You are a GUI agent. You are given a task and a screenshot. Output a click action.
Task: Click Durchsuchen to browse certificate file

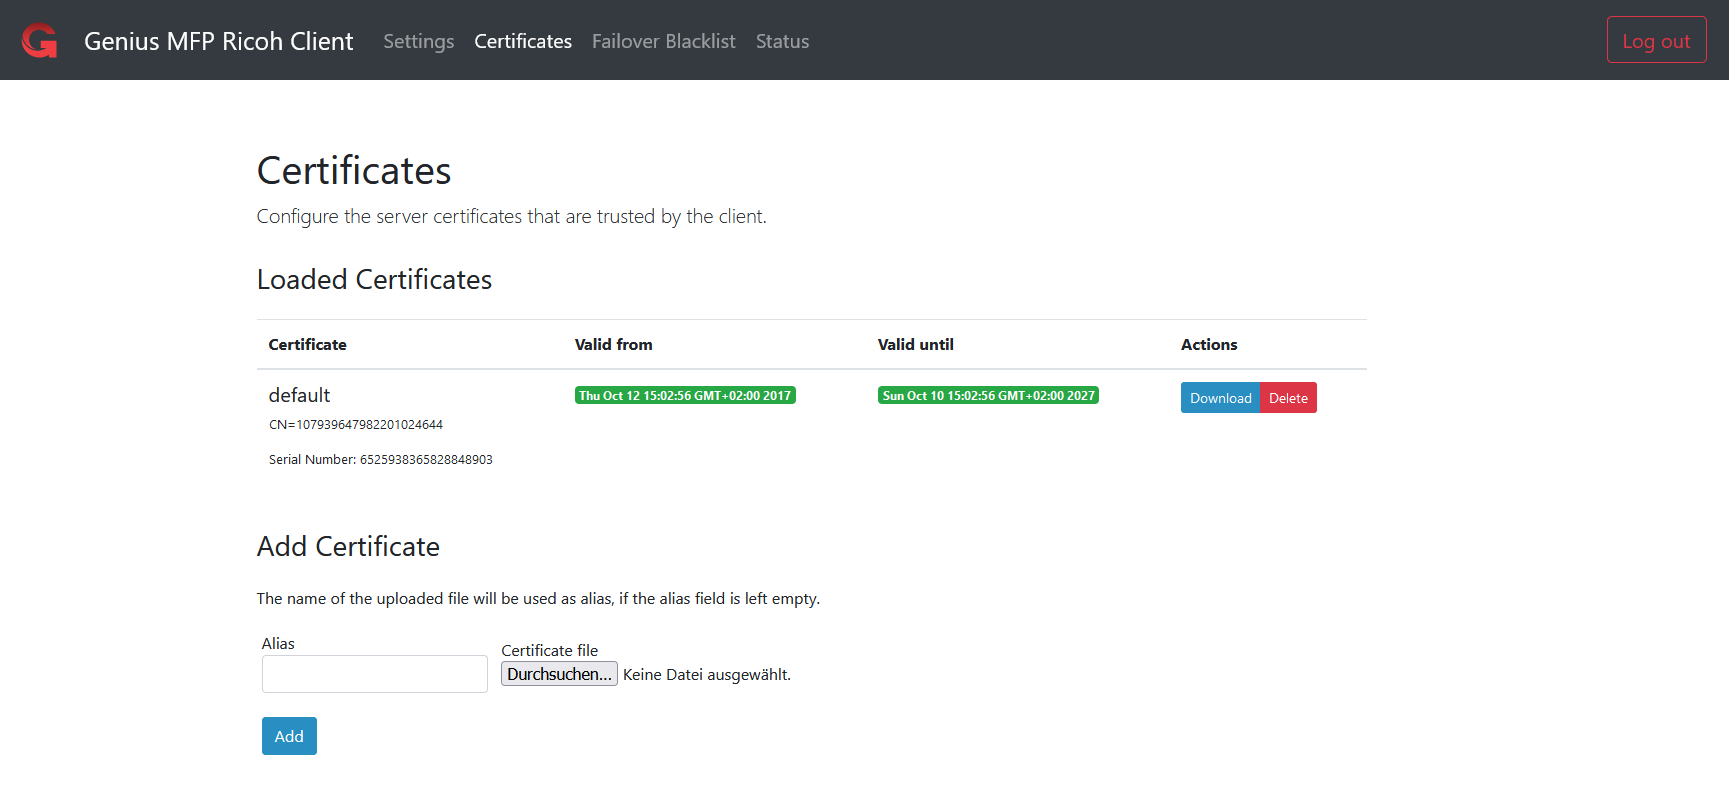pyautogui.click(x=559, y=674)
